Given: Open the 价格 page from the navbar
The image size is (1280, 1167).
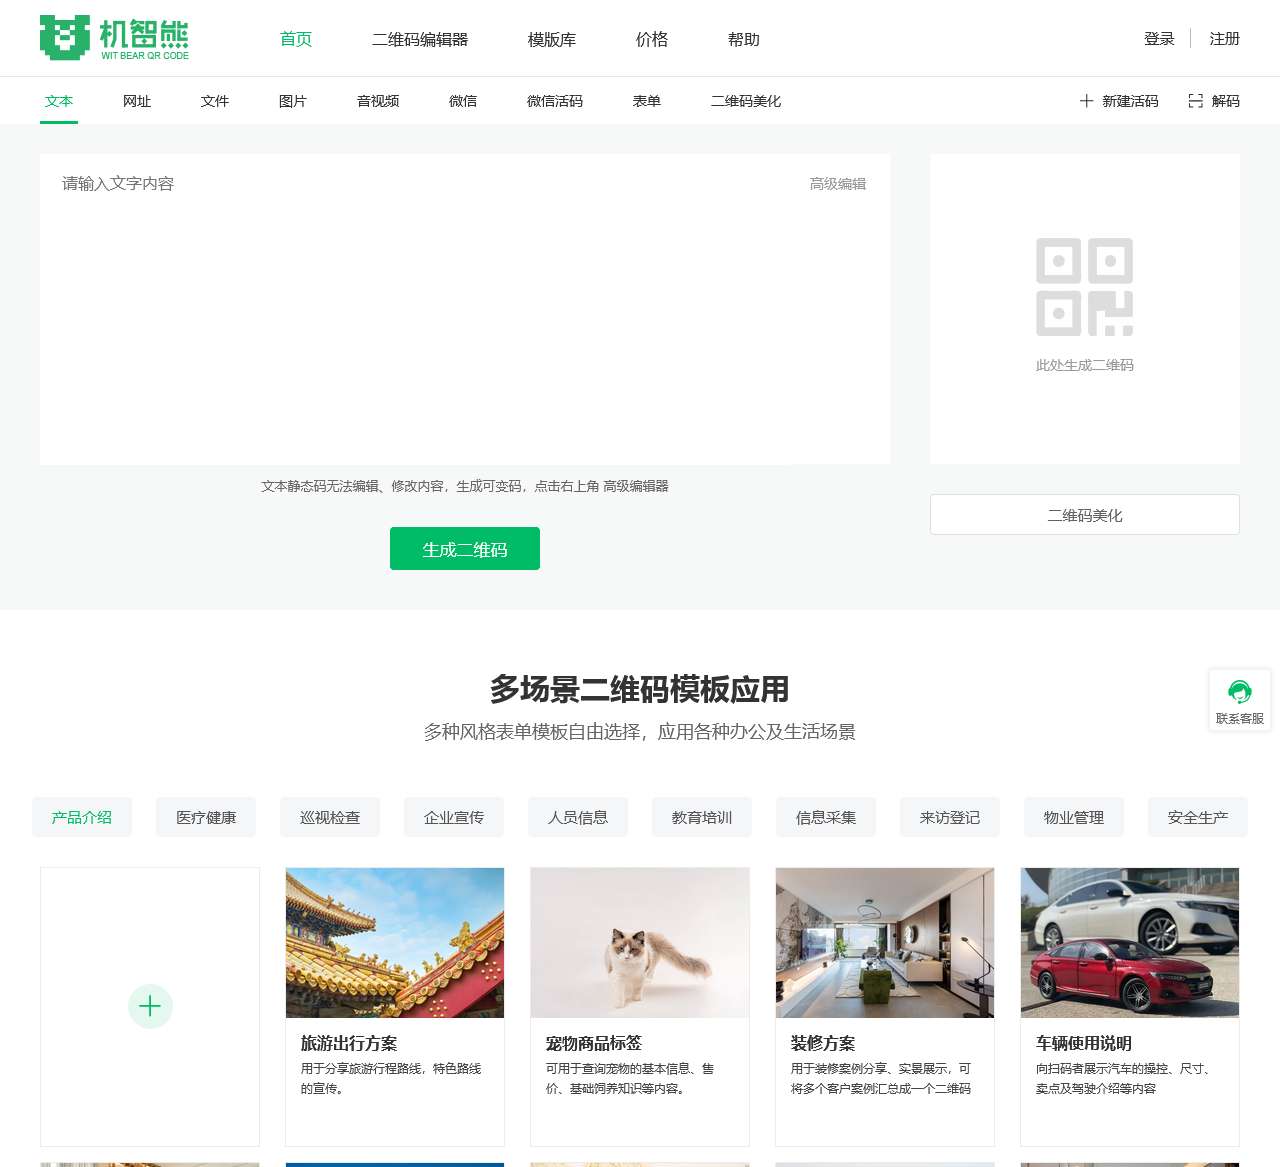Looking at the screenshot, I should point(651,40).
